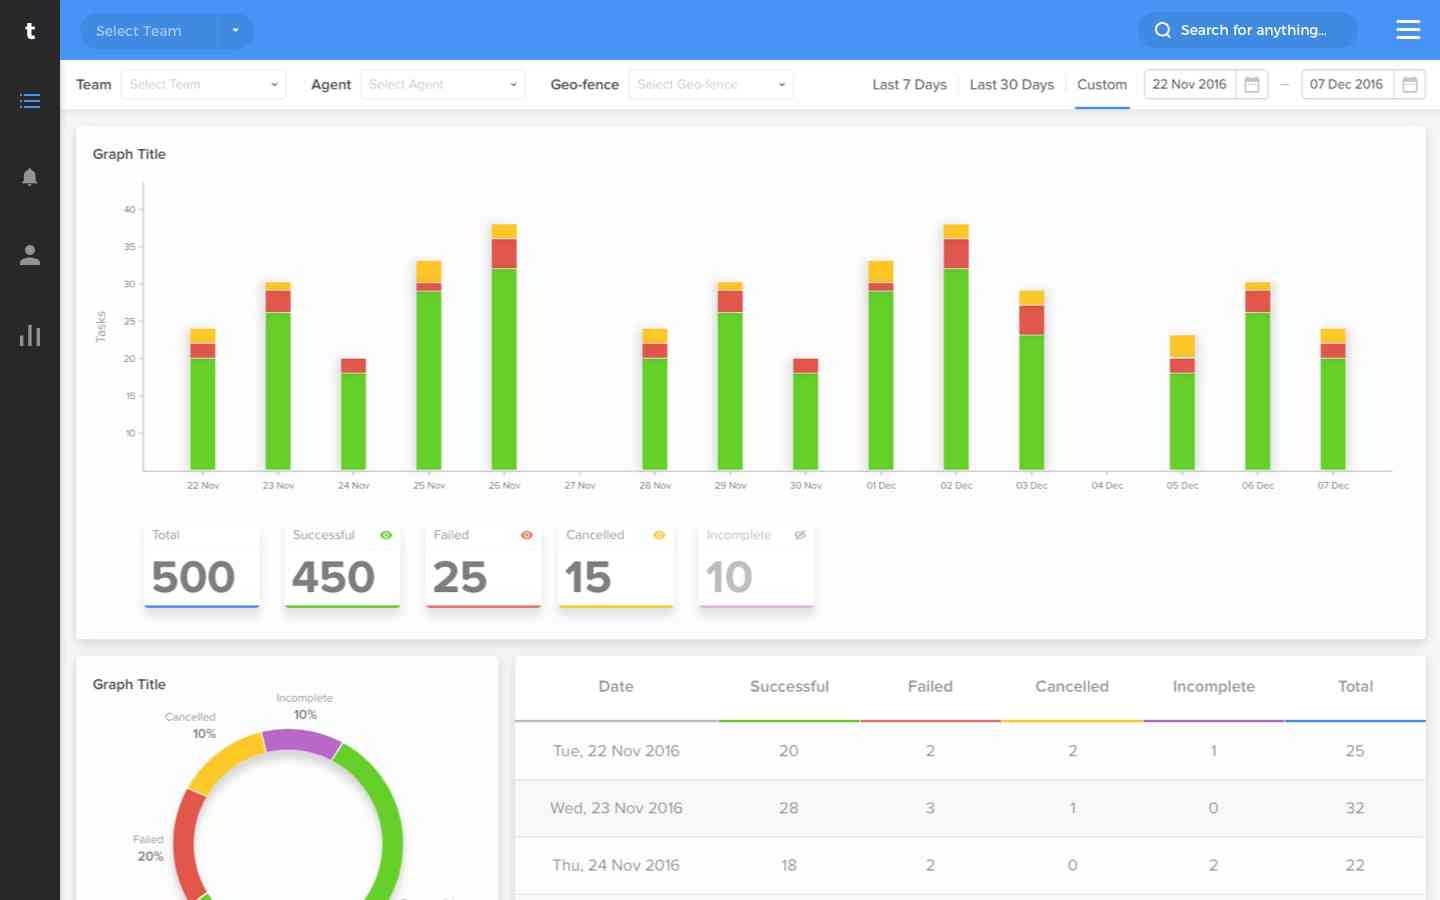Click total 25 in the 22 Nov row
This screenshot has width=1440, height=900.
pyautogui.click(x=1355, y=751)
